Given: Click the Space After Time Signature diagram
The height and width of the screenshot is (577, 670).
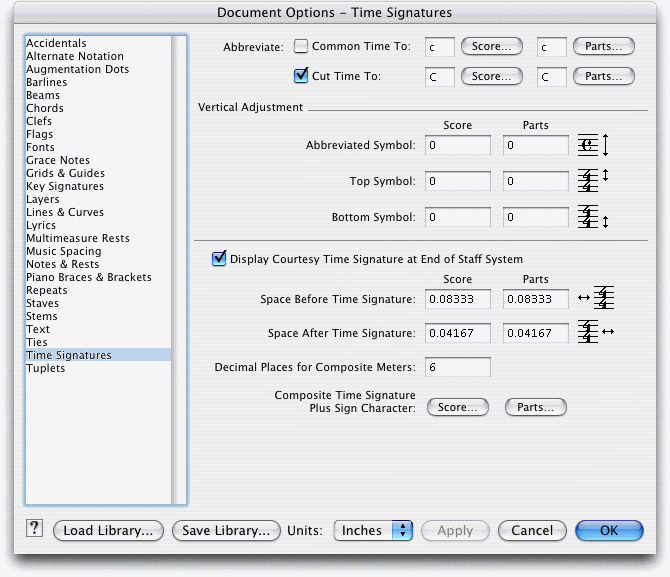Looking at the screenshot, I should [x=596, y=332].
